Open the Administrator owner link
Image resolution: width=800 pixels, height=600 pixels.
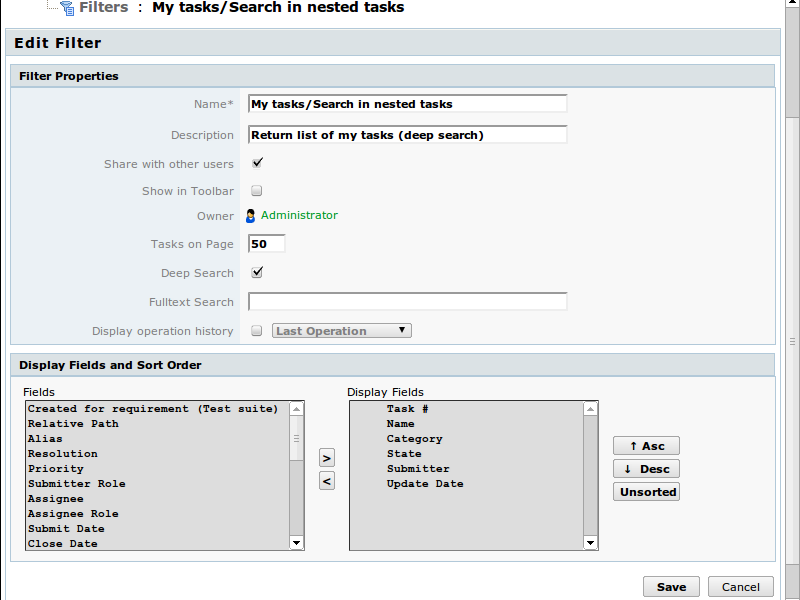[299, 215]
